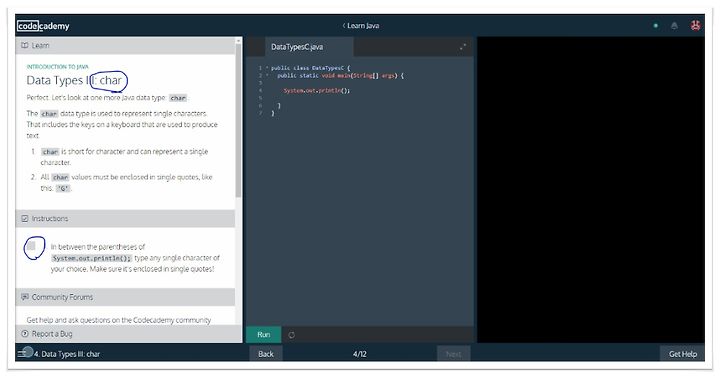The width and height of the screenshot is (720, 376).
Task: Open the lesson menu hamburger icon
Action: tap(22, 354)
